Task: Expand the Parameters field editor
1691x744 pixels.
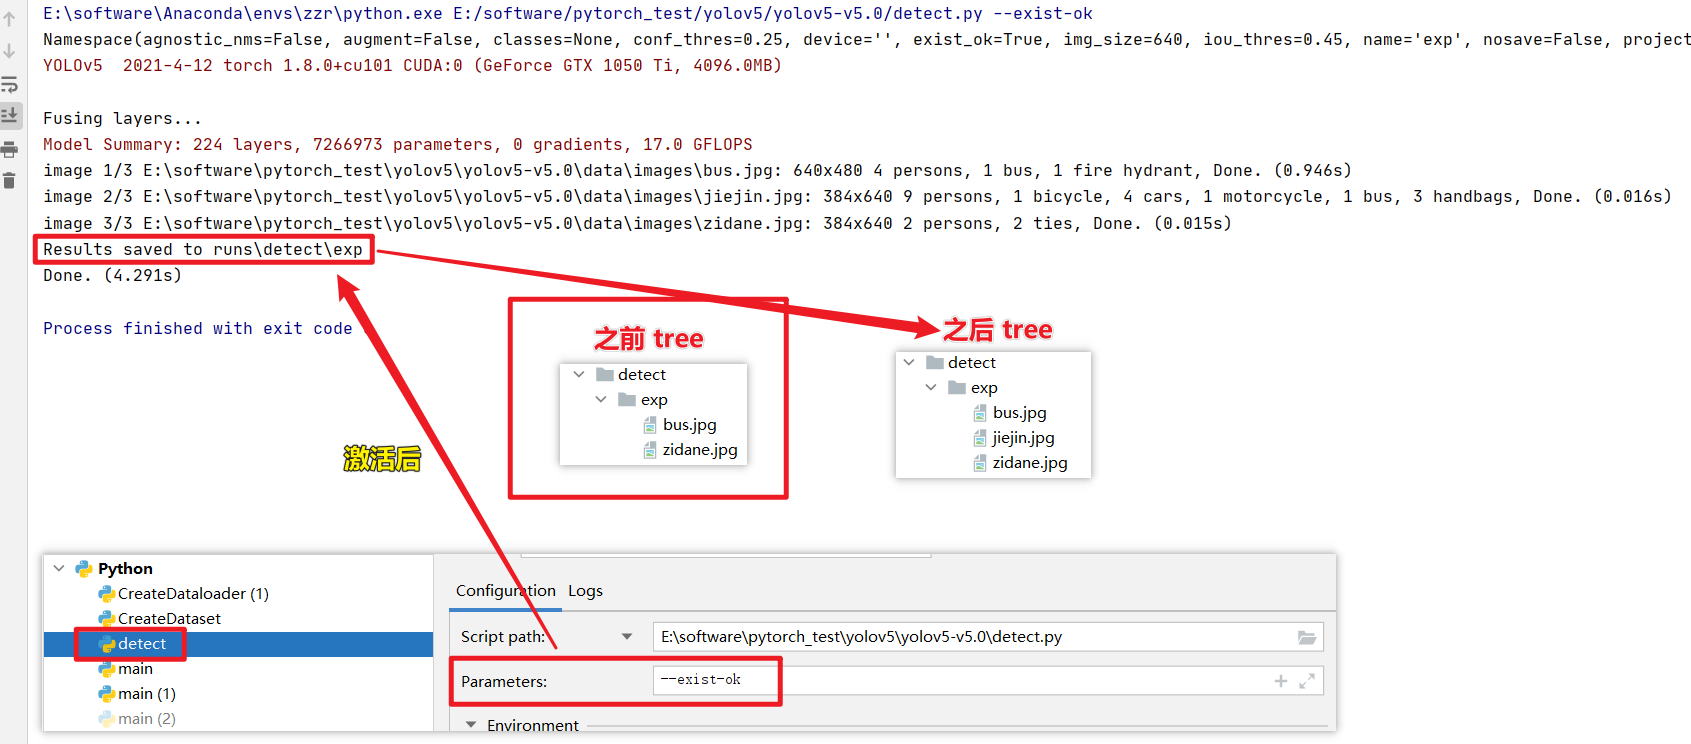Action: pyautogui.click(x=1307, y=681)
